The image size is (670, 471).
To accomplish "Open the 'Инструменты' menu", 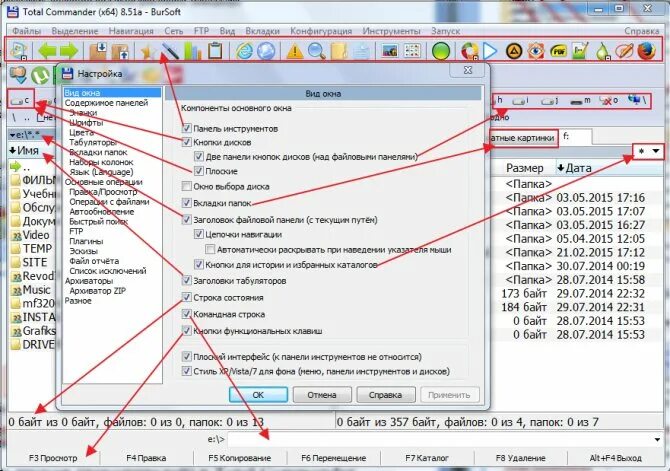I will [391, 31].
